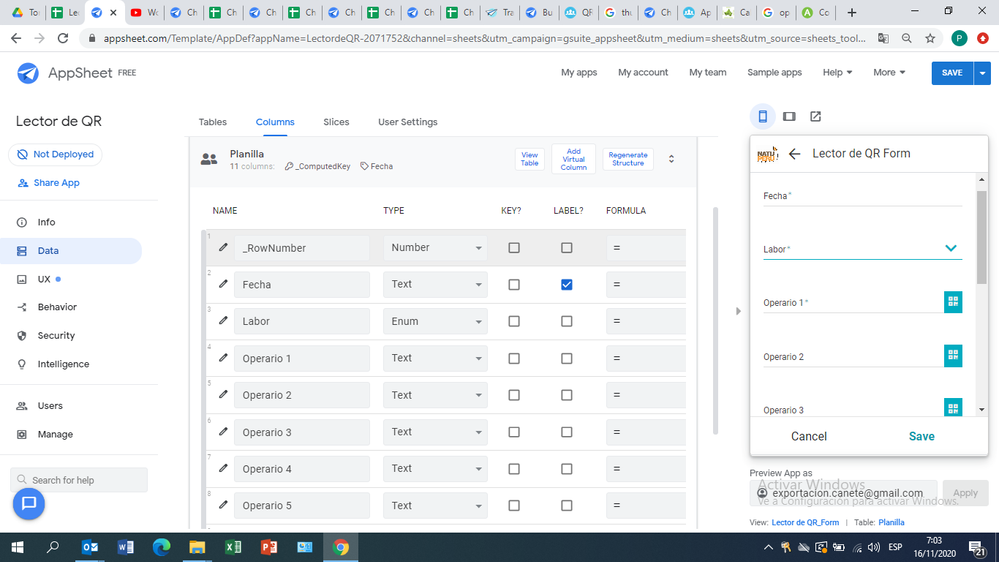Open Outlook from the taskbar
Screen dimensions: 999x562
(x=90, y=547)
